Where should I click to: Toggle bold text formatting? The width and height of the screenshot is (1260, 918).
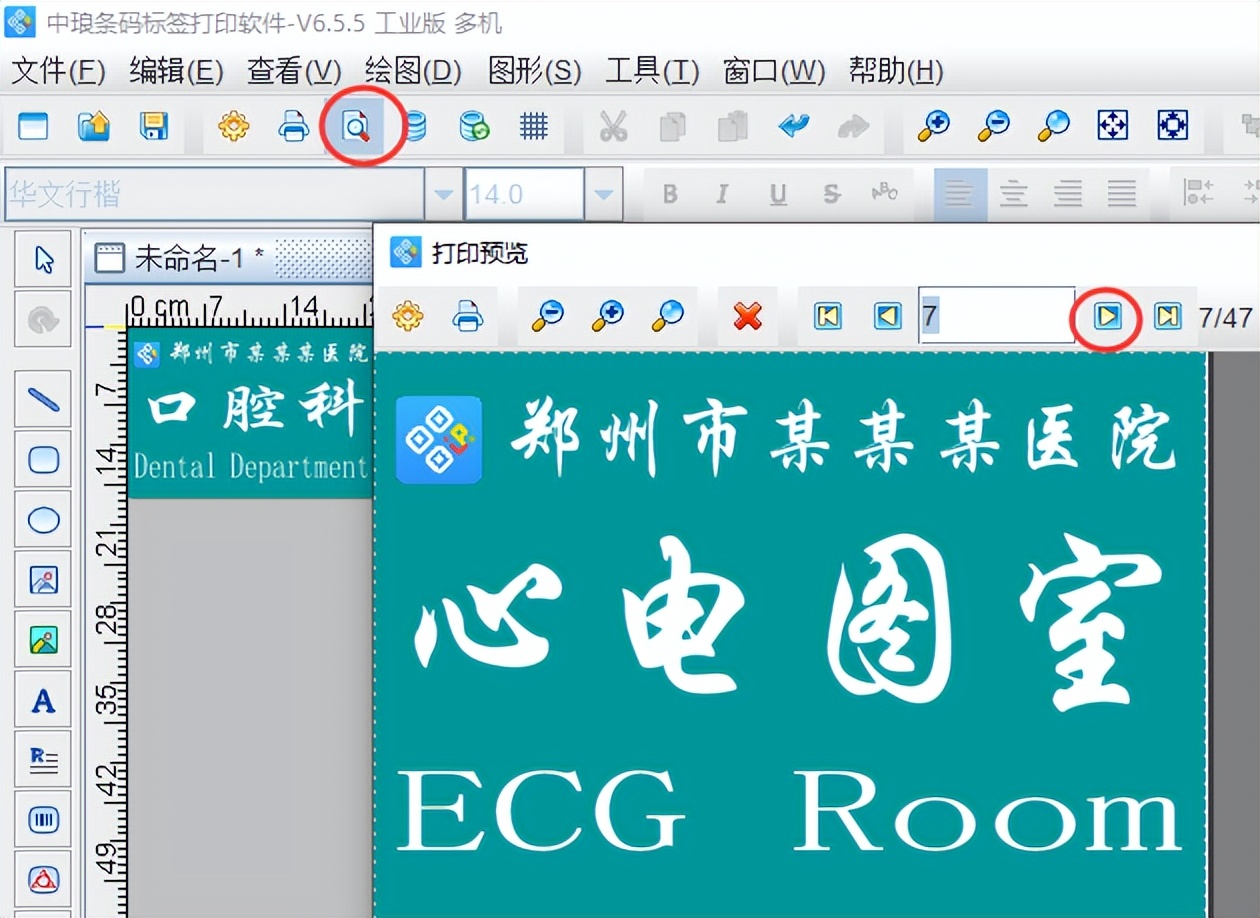click(x=670, y=194)
